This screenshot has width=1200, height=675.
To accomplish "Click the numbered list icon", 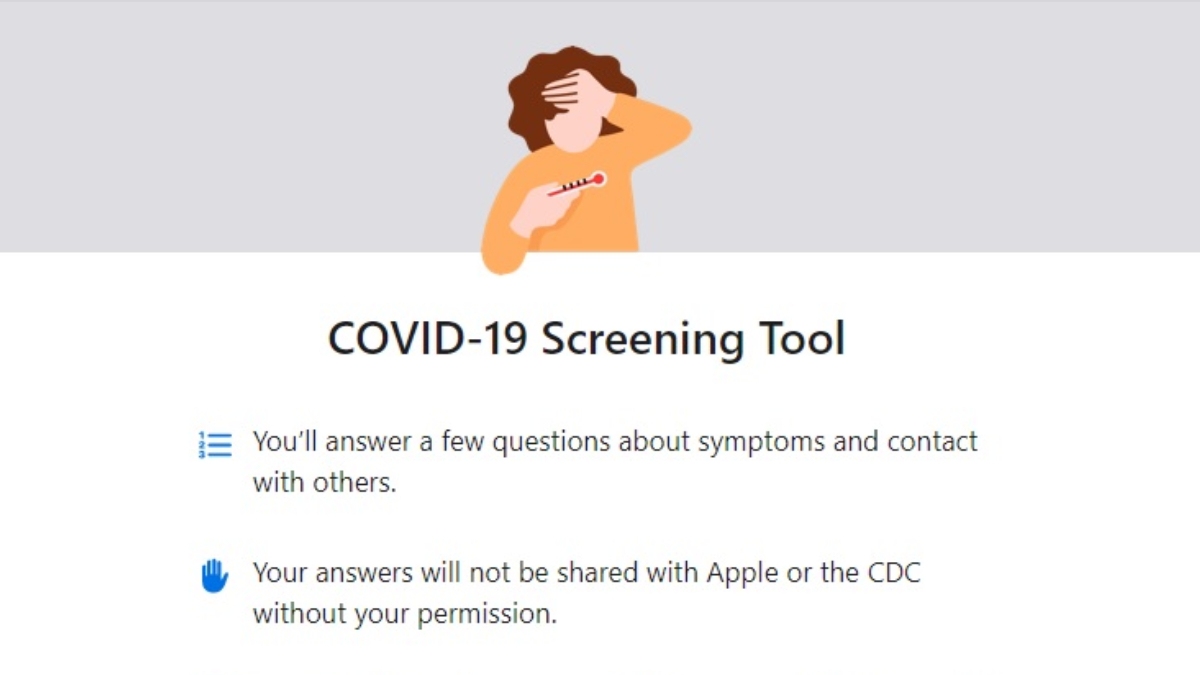I will coord(215,445).
